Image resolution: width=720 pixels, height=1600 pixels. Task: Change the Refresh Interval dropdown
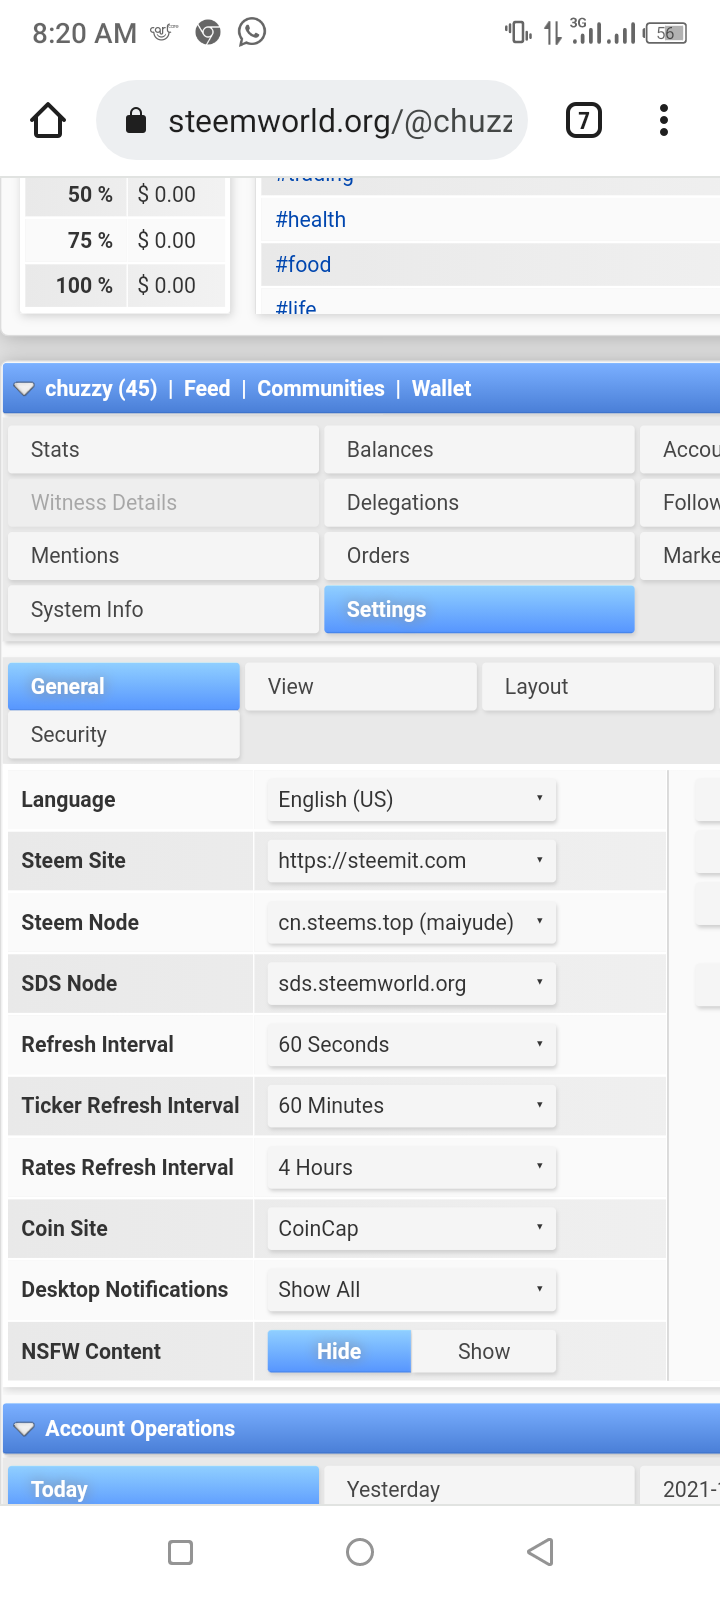[x=411, y=1045]
